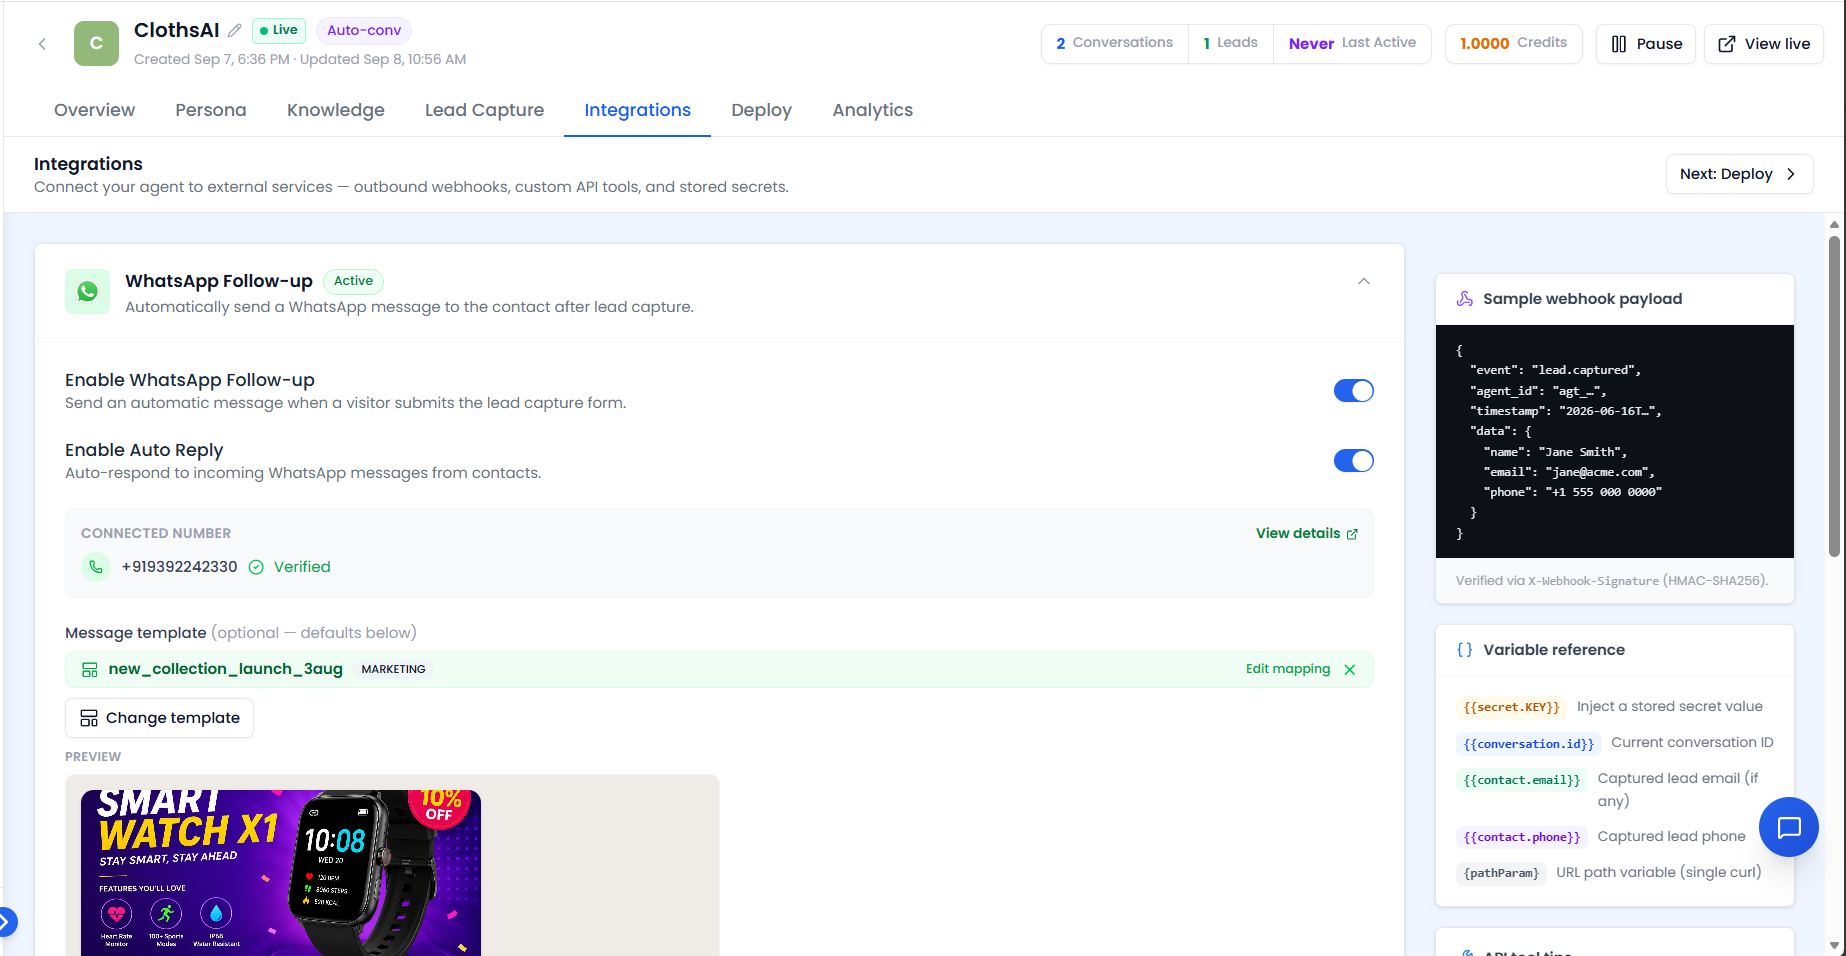Click the Verified checkmark icon

256,567
